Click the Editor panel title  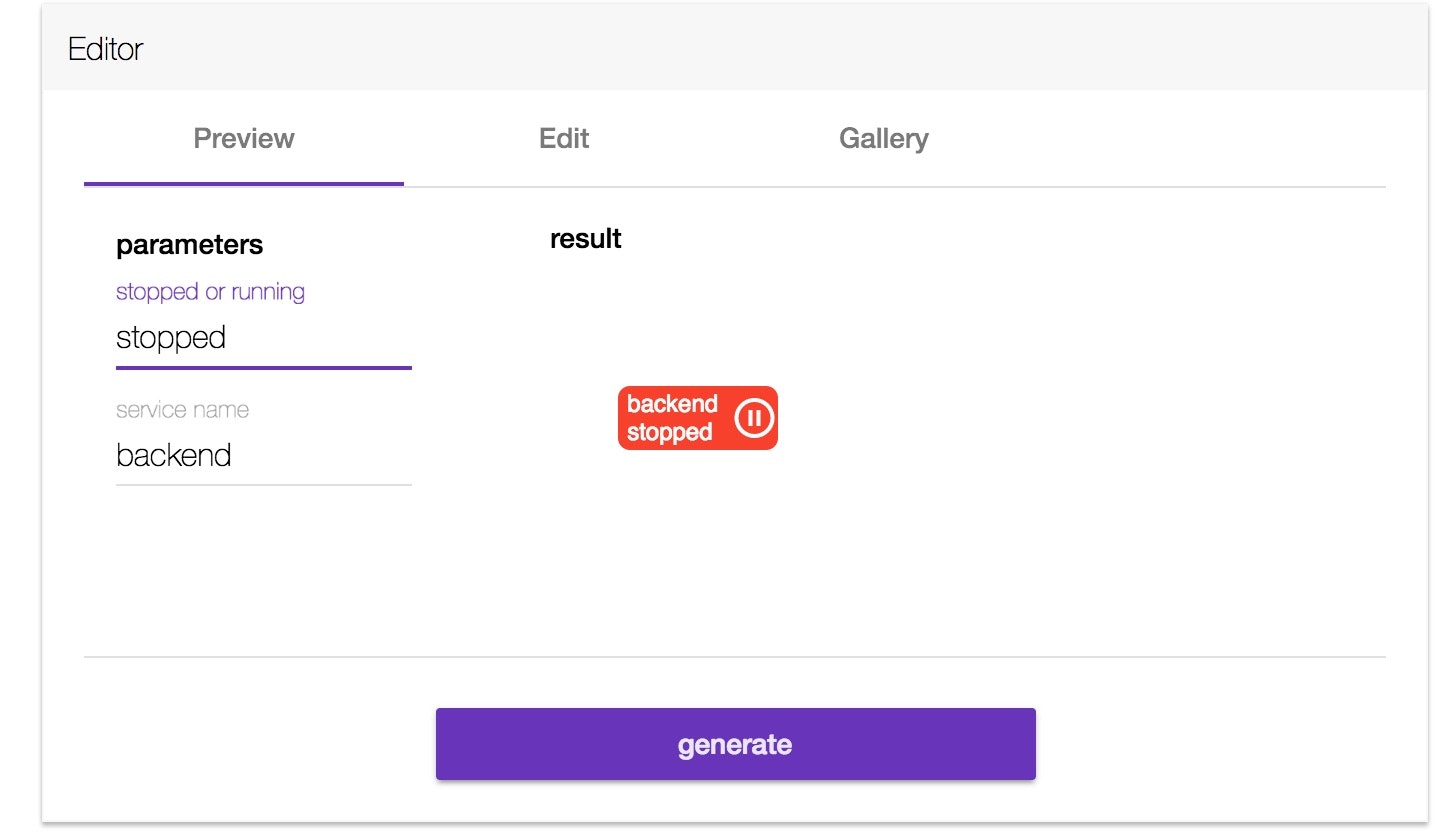[x=104, y=49]
